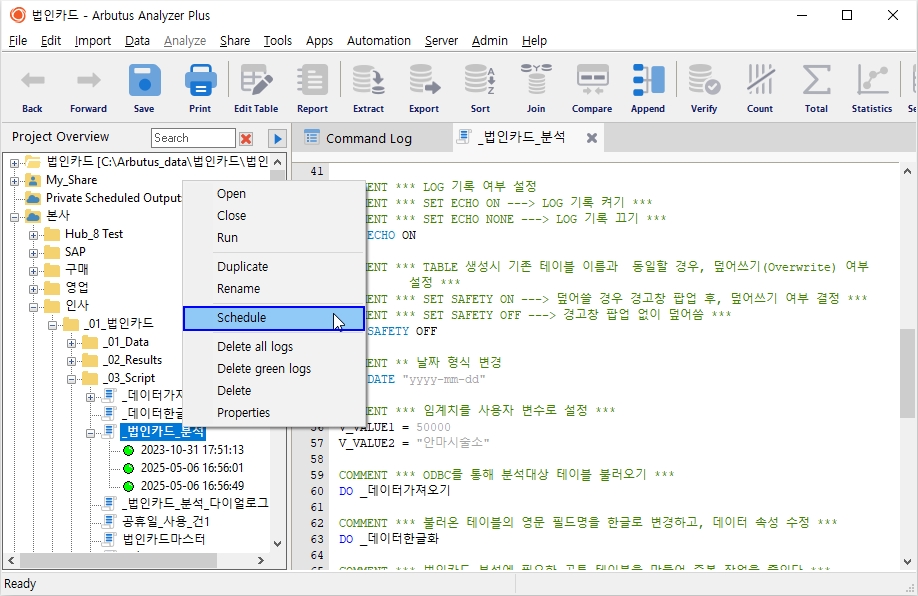Open the Server menu
The width and height of the screenshot is (918, 596).
coord(441,40)
